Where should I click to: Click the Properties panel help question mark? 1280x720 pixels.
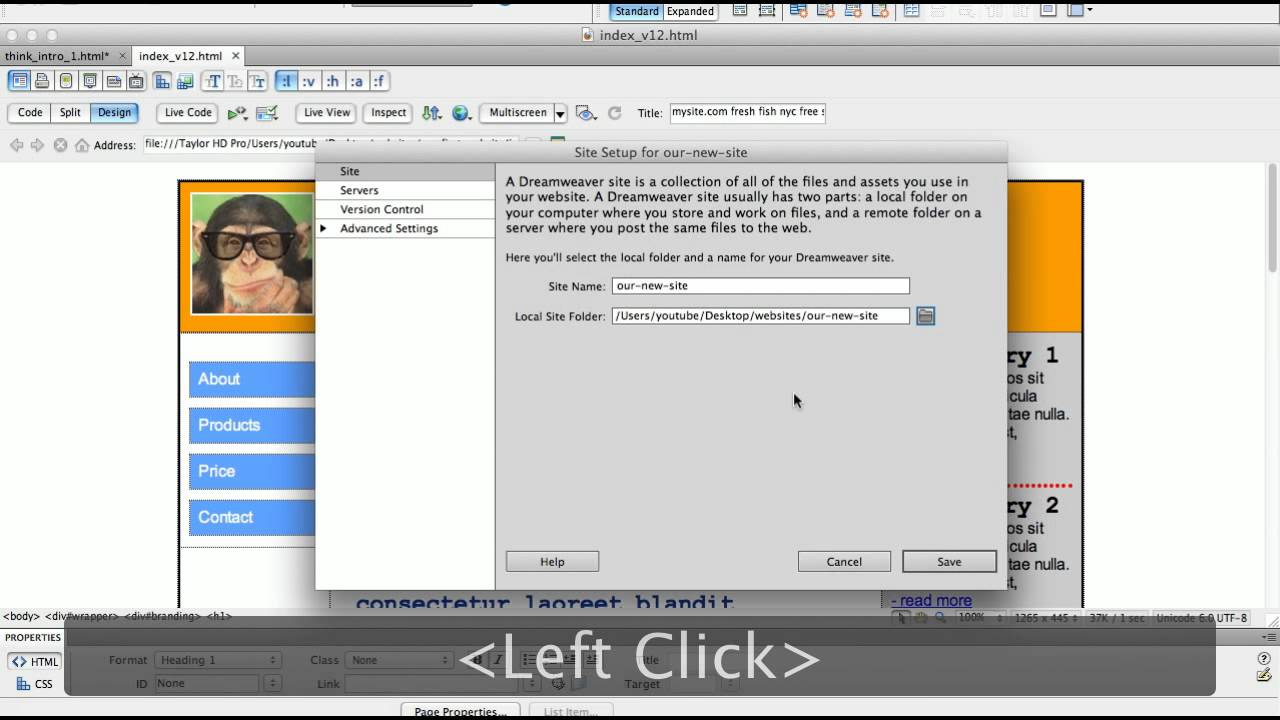click(1264, 659)
